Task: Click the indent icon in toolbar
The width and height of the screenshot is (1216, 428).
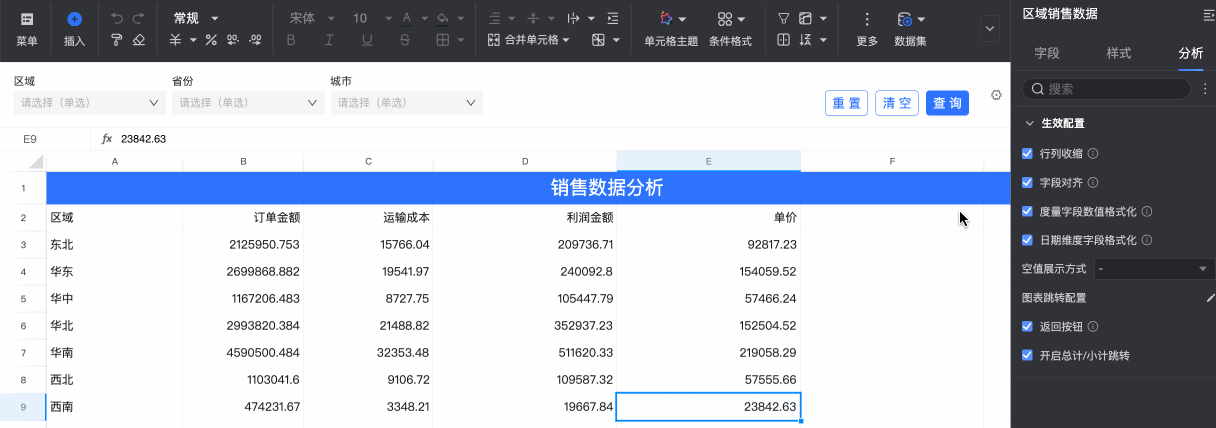Action: 613,18
